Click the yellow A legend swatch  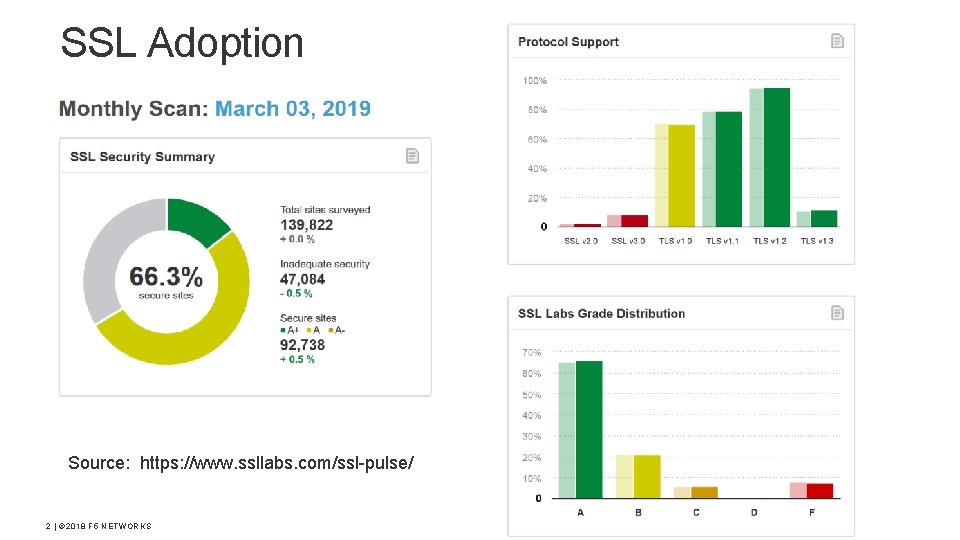[309, 331]
